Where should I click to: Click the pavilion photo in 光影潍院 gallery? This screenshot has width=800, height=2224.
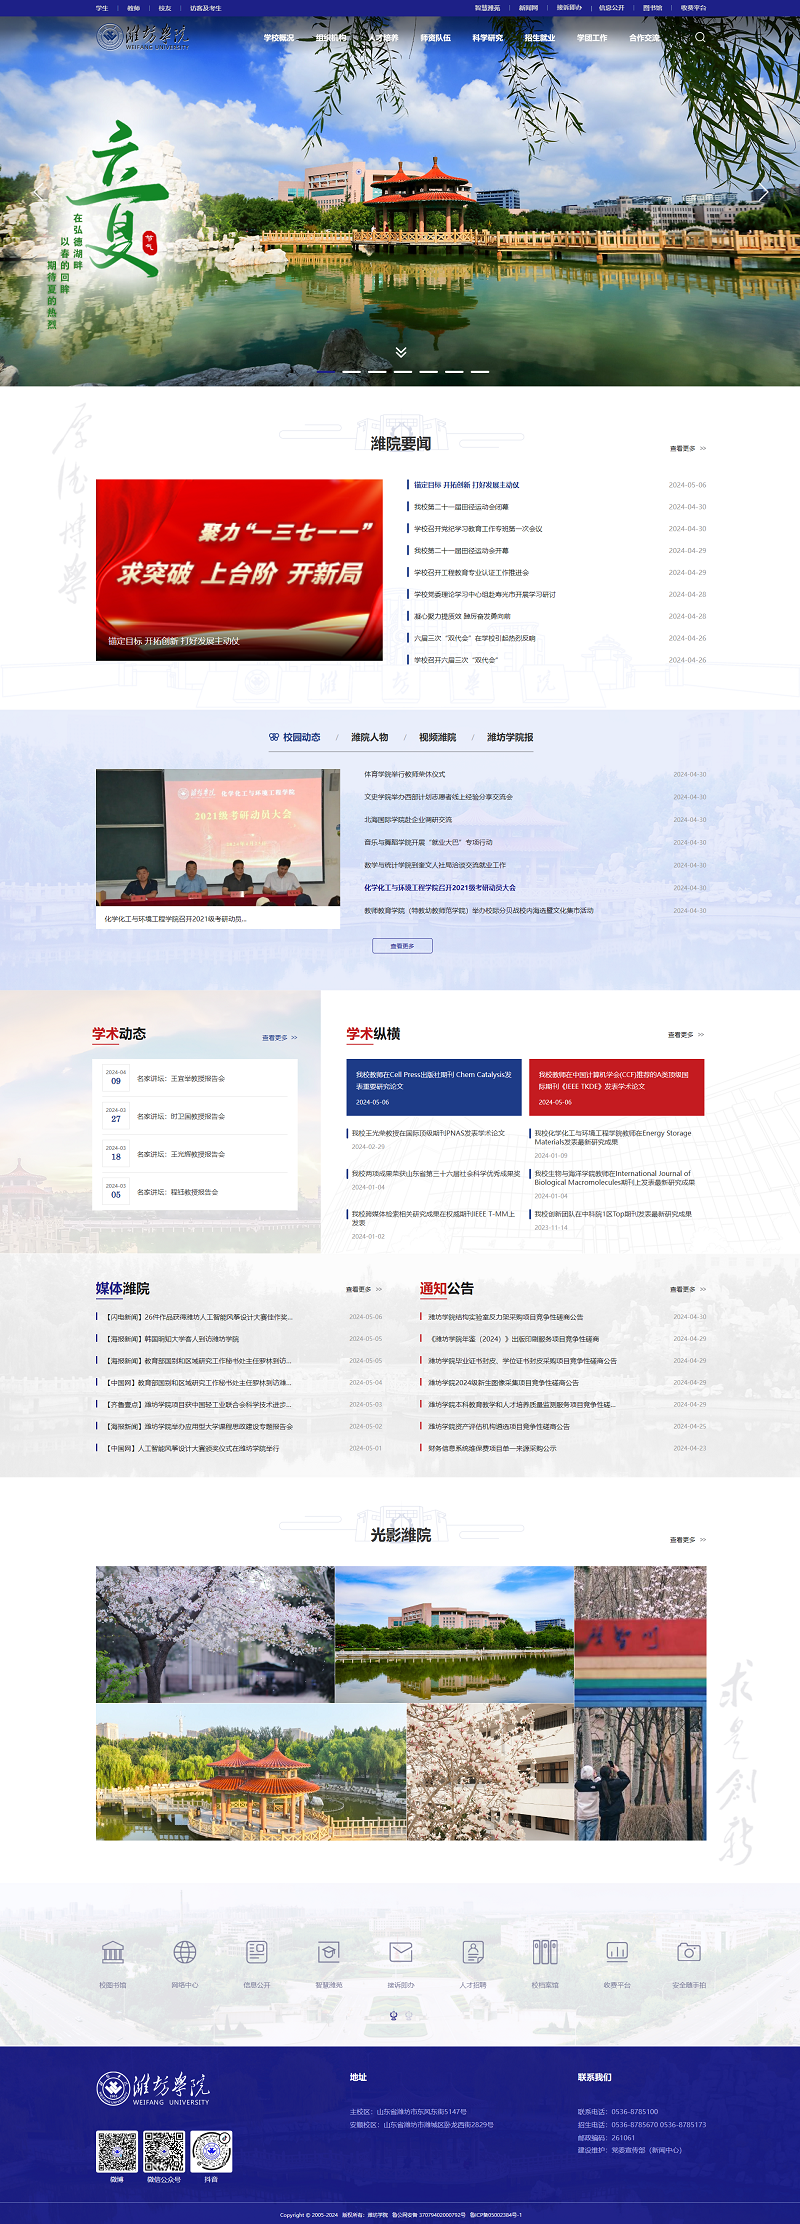coord(251,1772)
